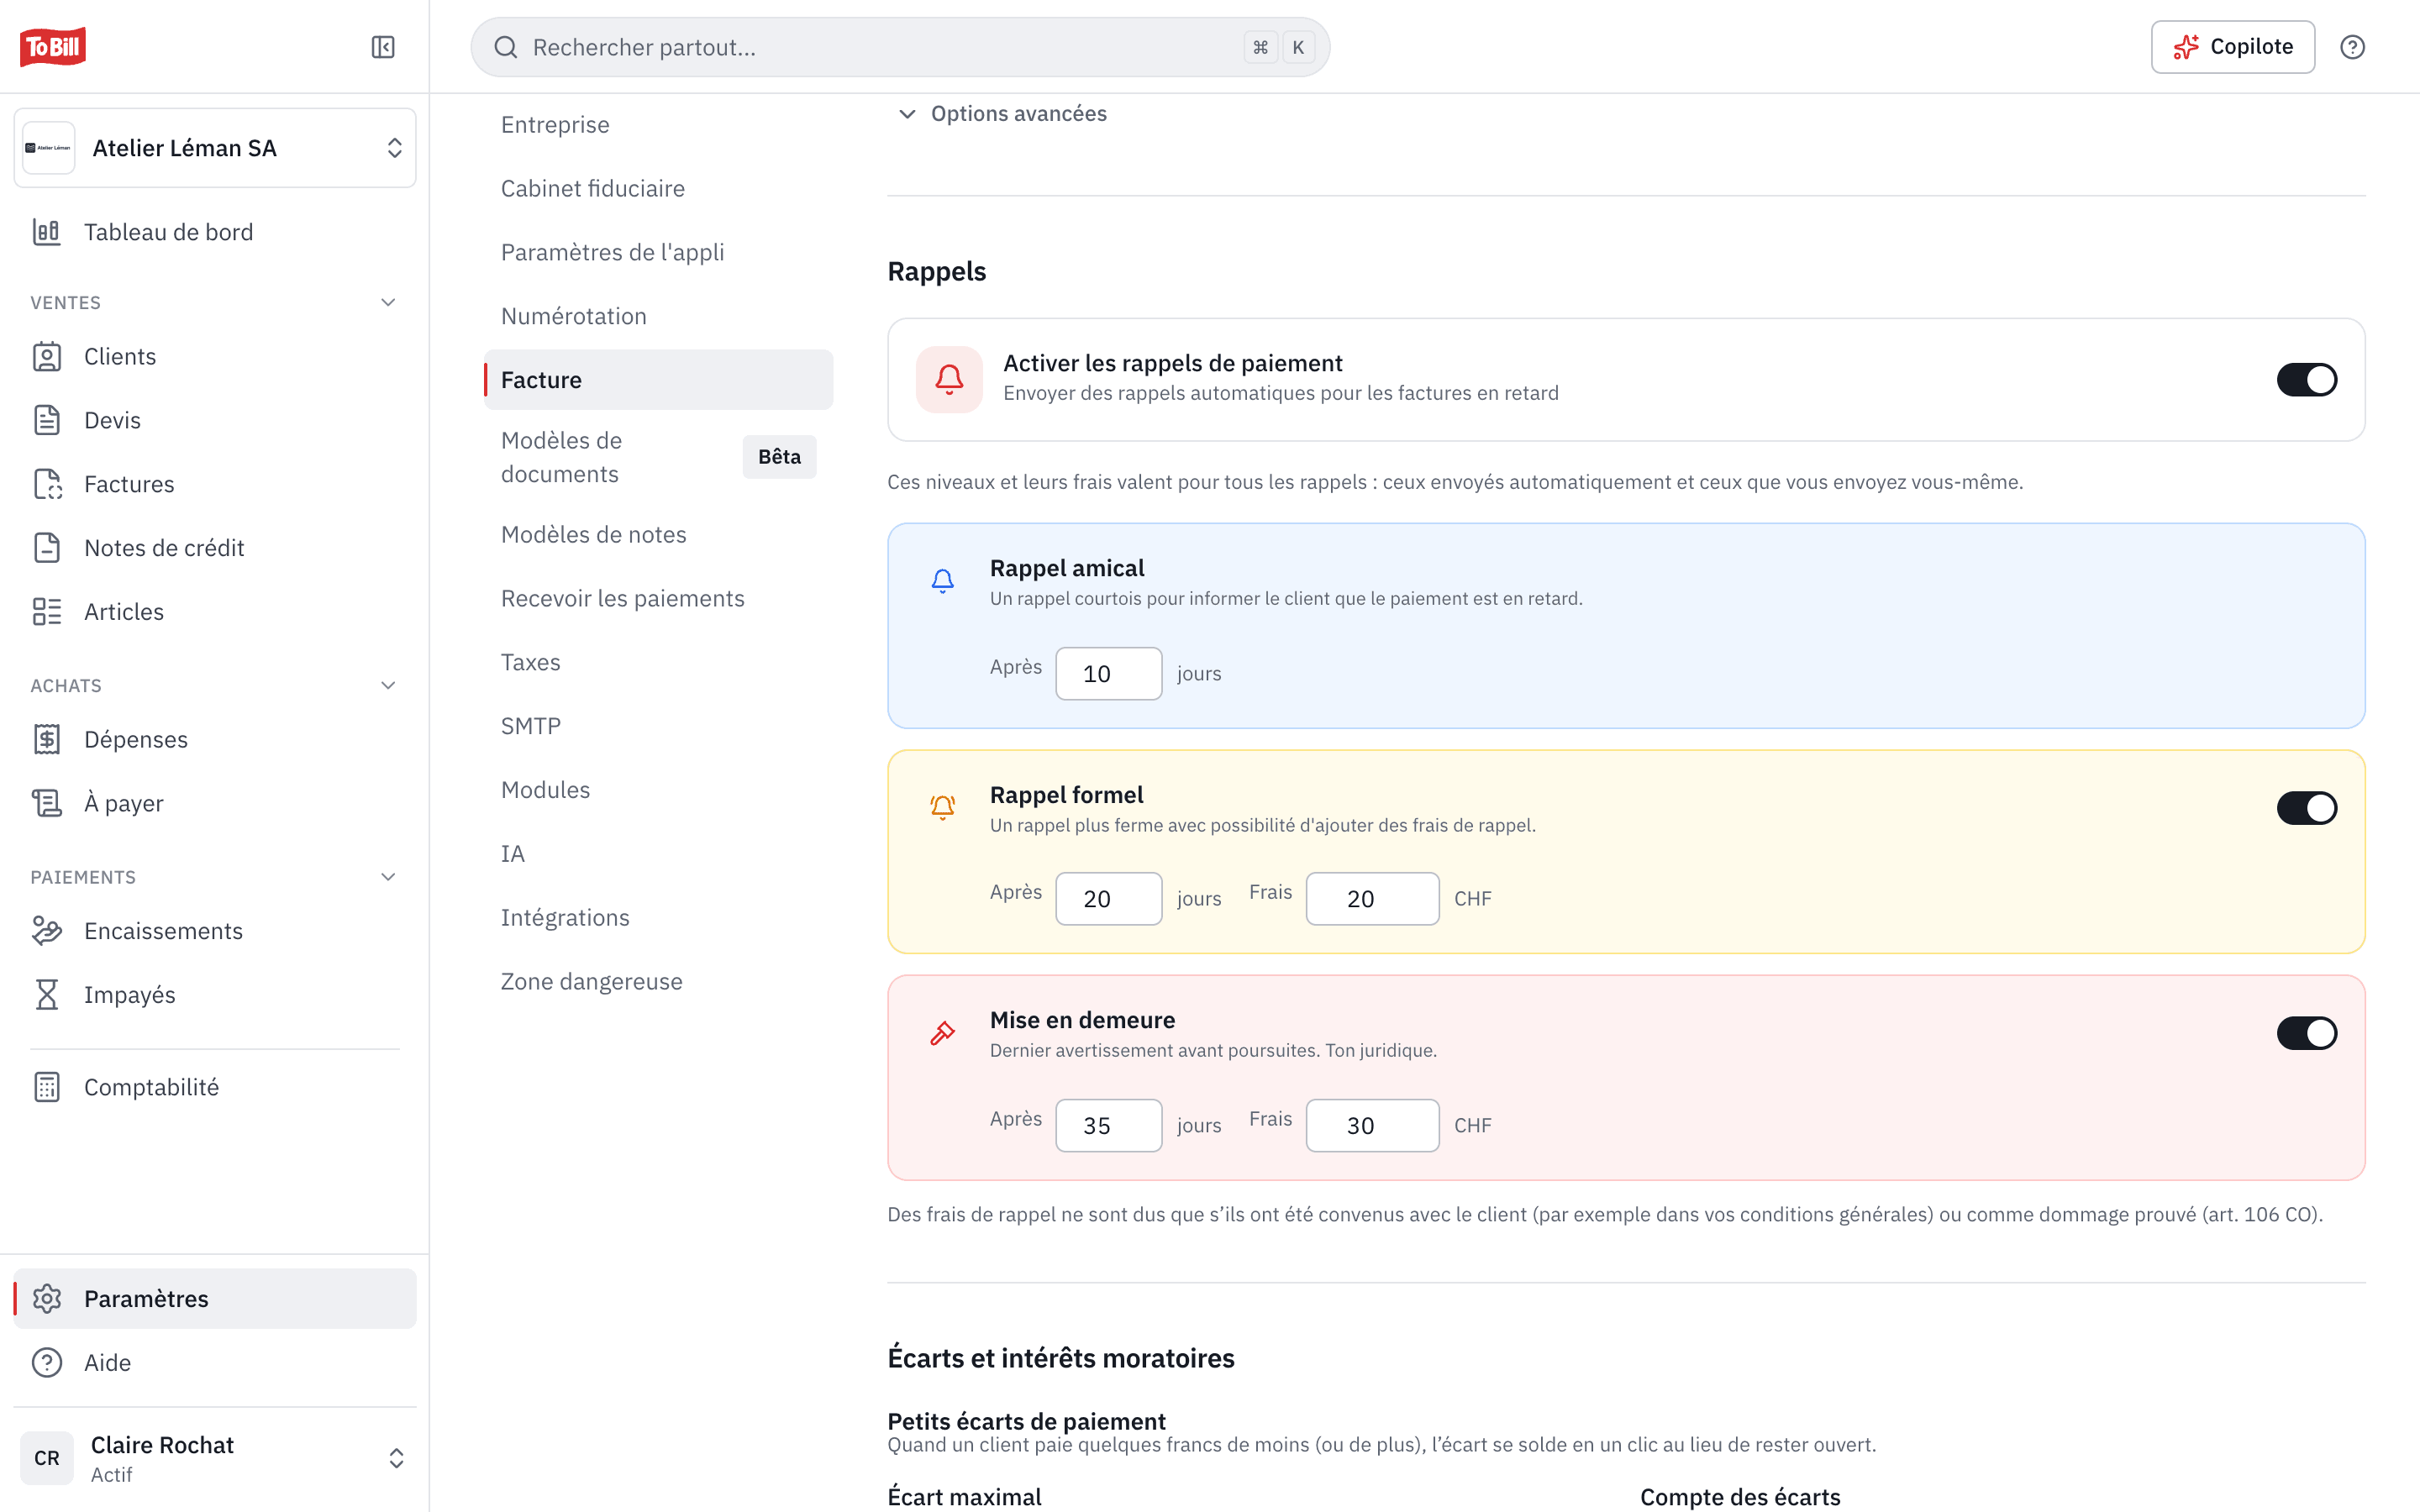Collapse the PAIEMENTS section chevron

[389, 877]
